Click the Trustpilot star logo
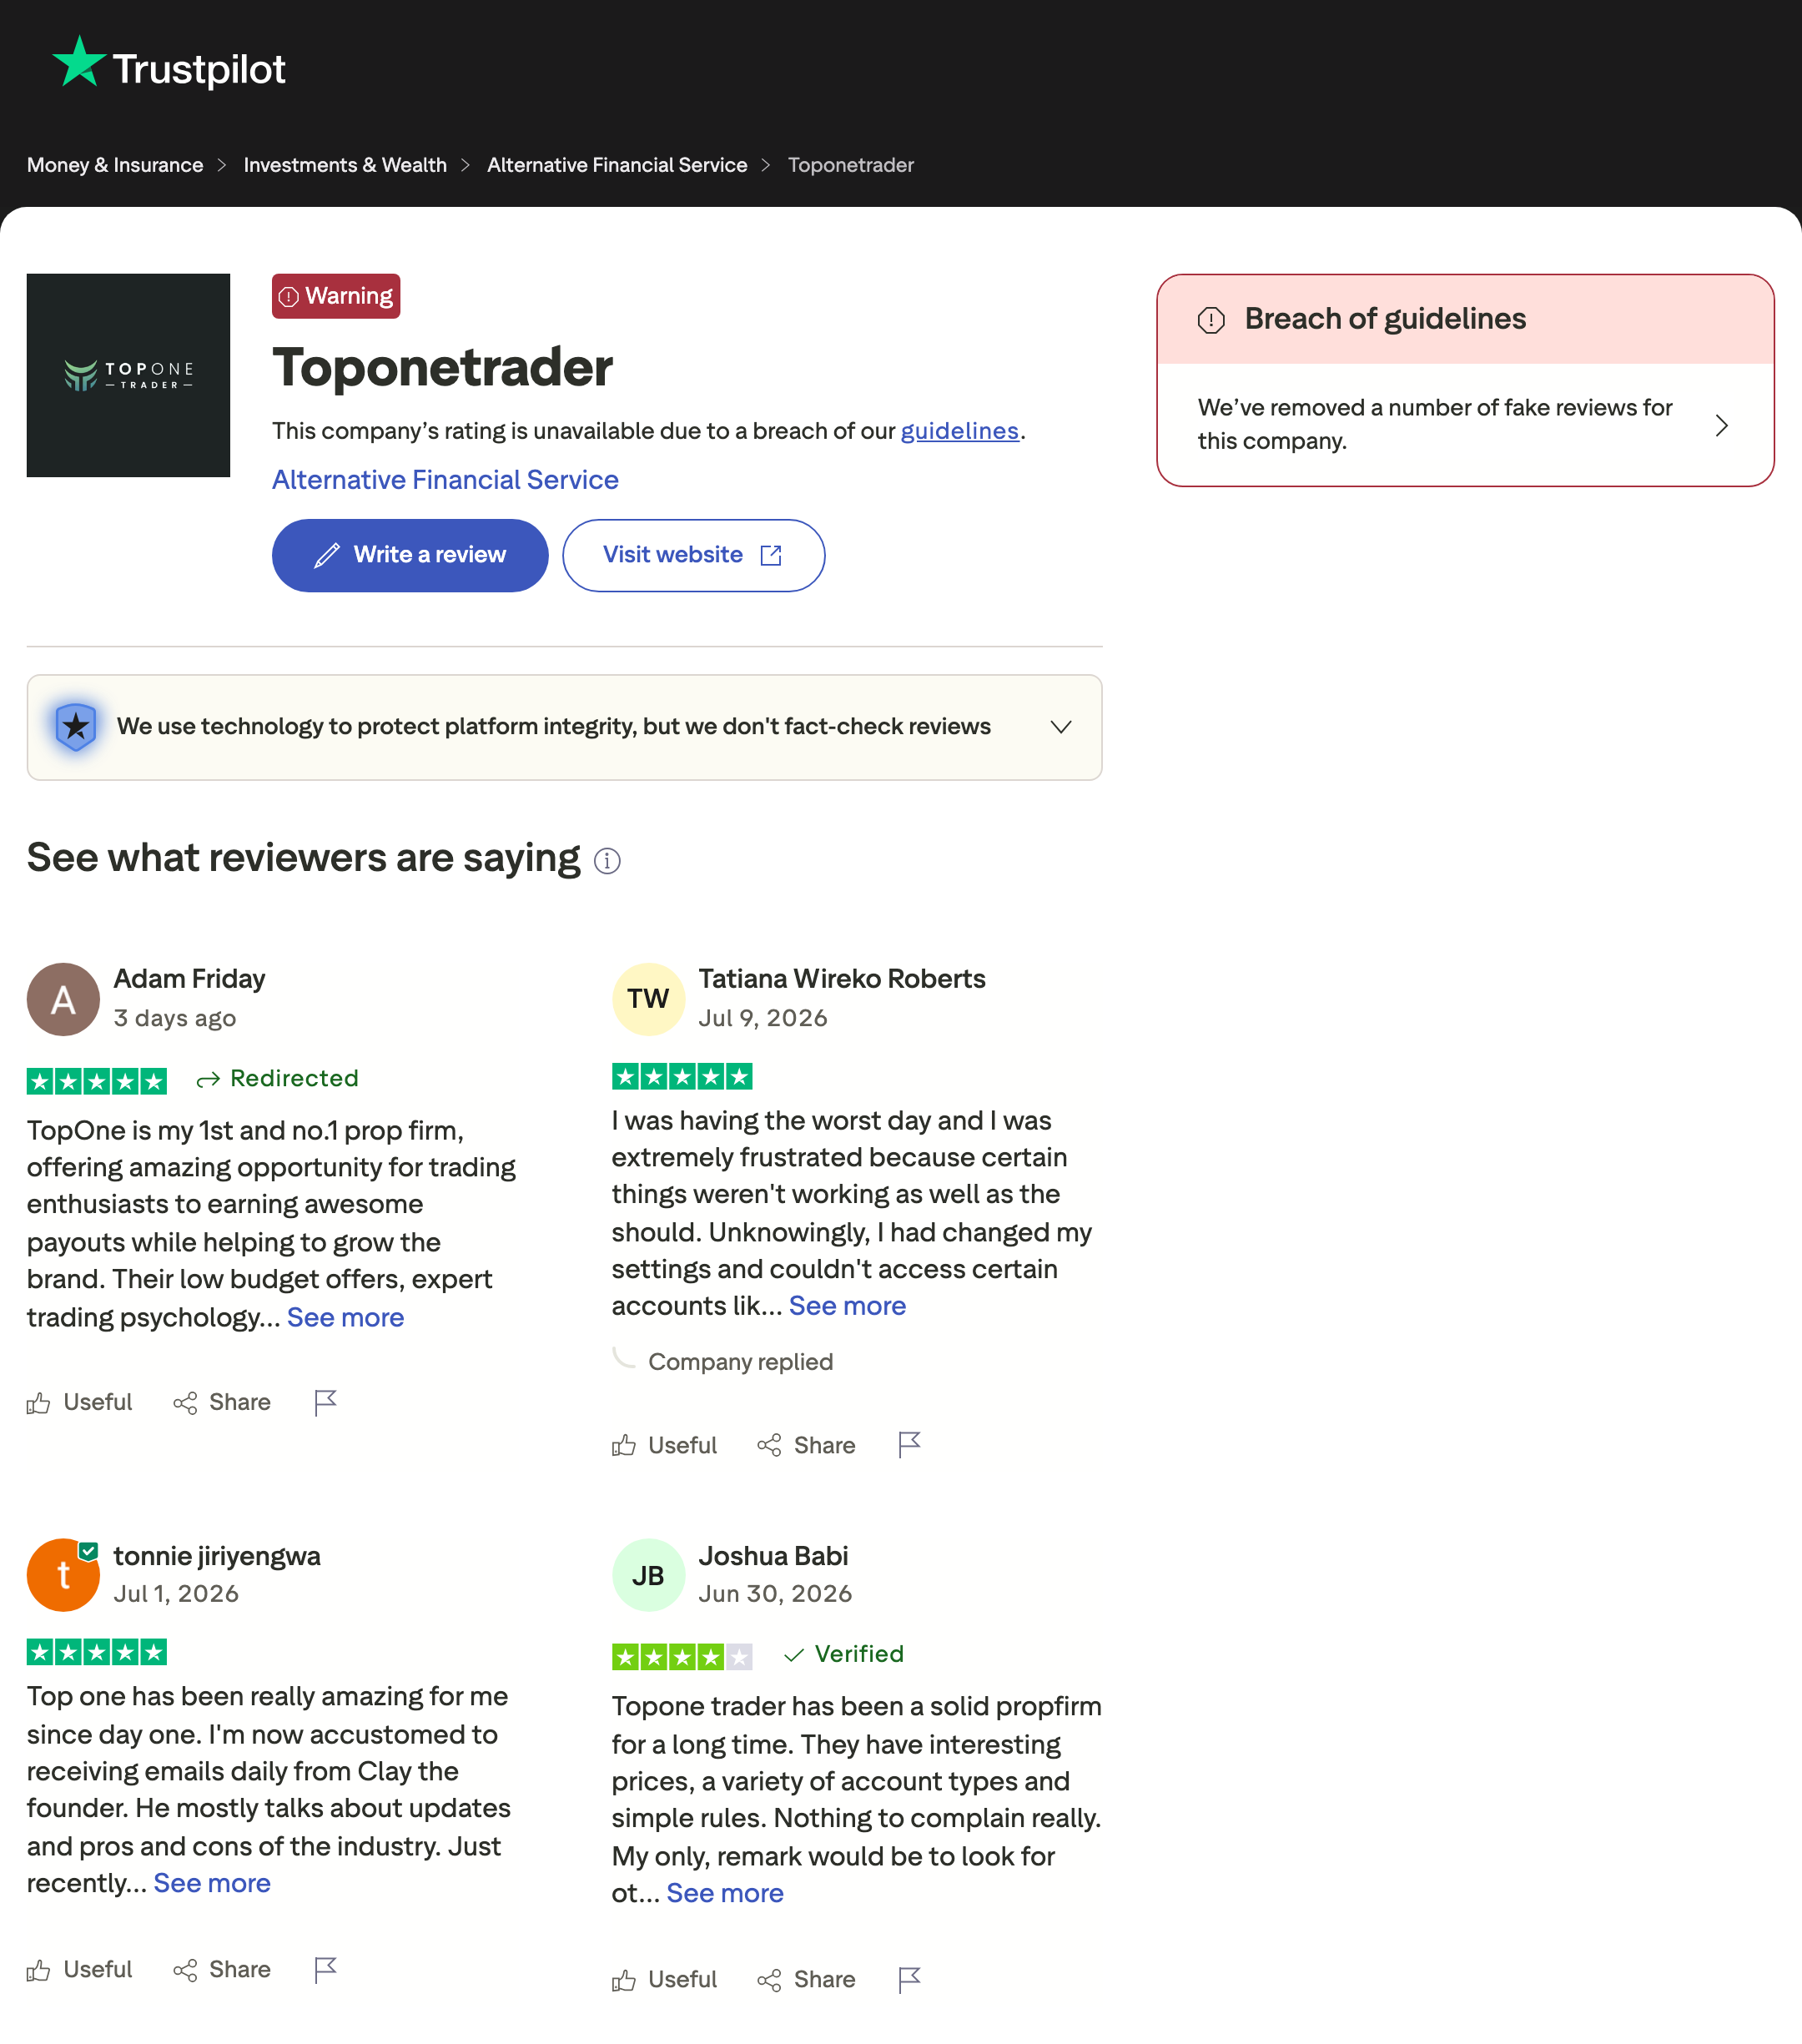The height and width of the screenshot is (2044, 1802). [79, 62]
